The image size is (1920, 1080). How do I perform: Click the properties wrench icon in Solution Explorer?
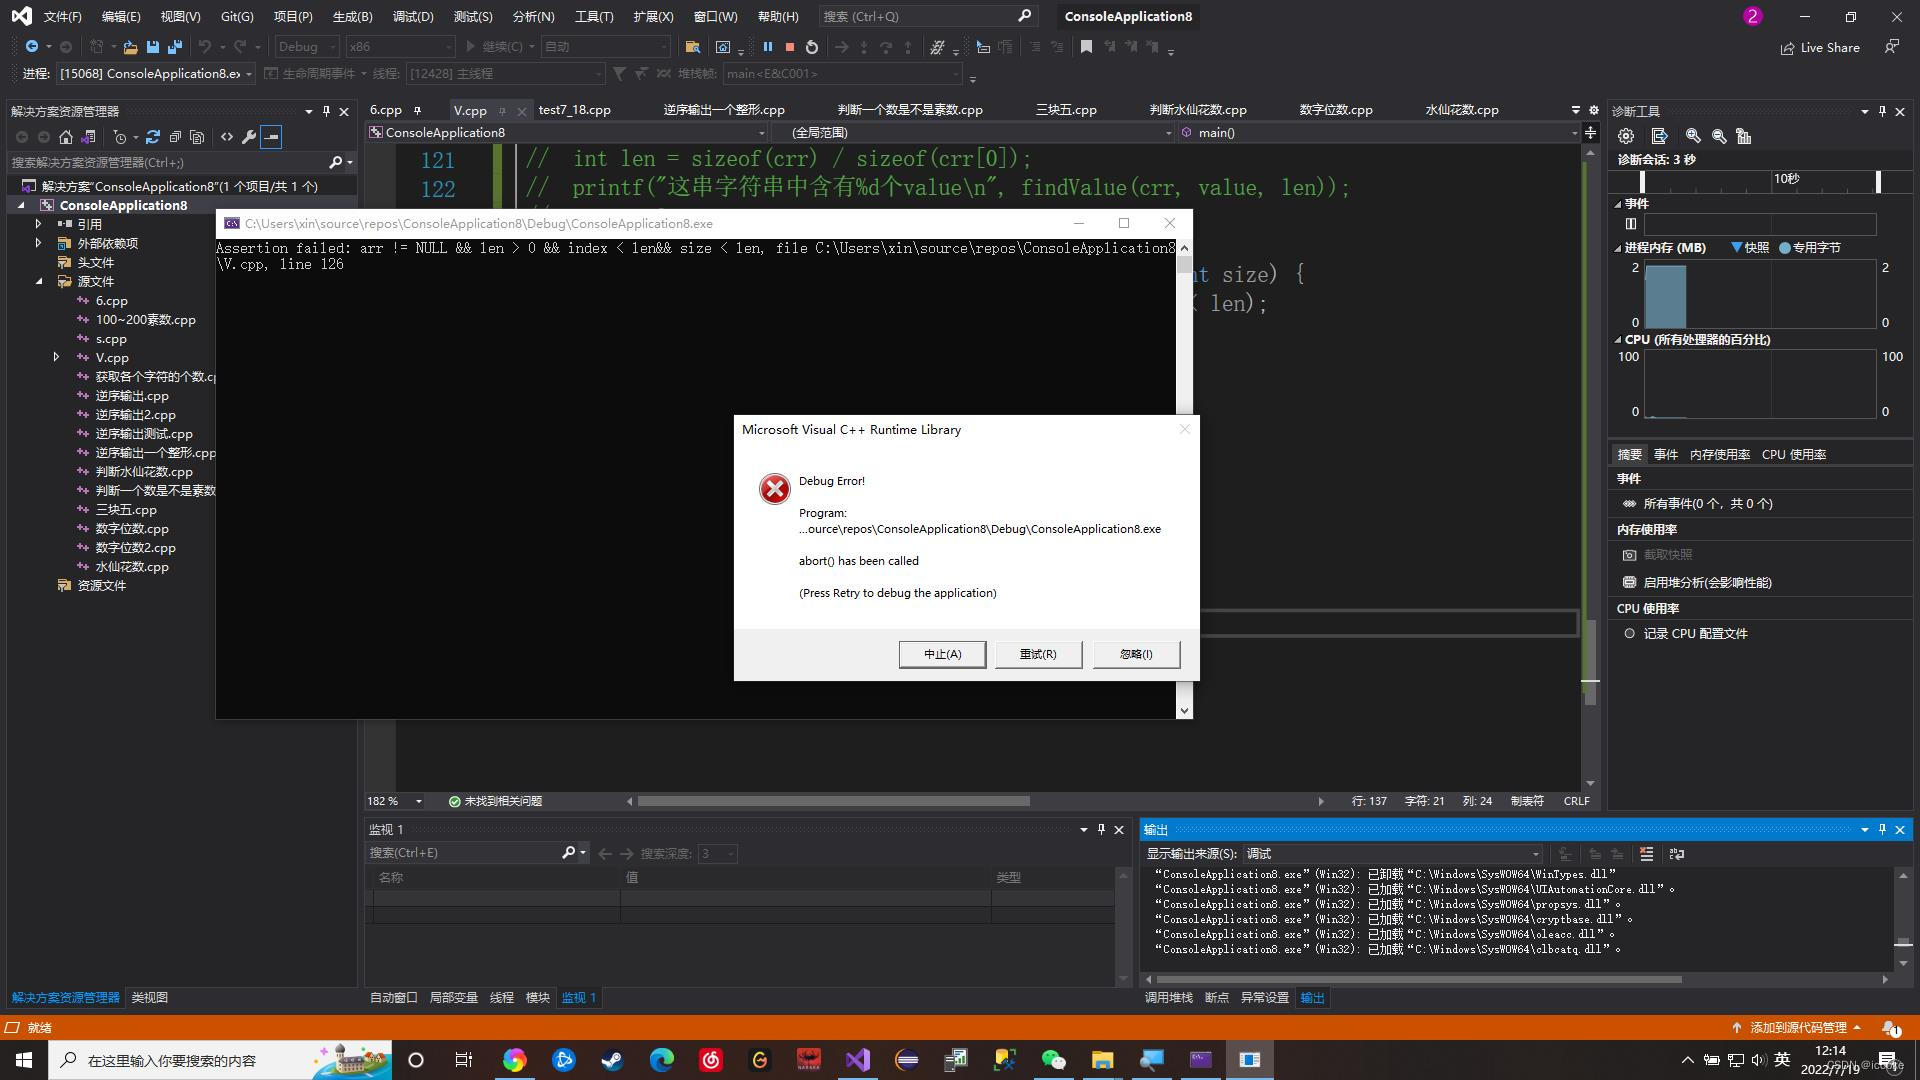pyautogui.click(x=249, y=137)
